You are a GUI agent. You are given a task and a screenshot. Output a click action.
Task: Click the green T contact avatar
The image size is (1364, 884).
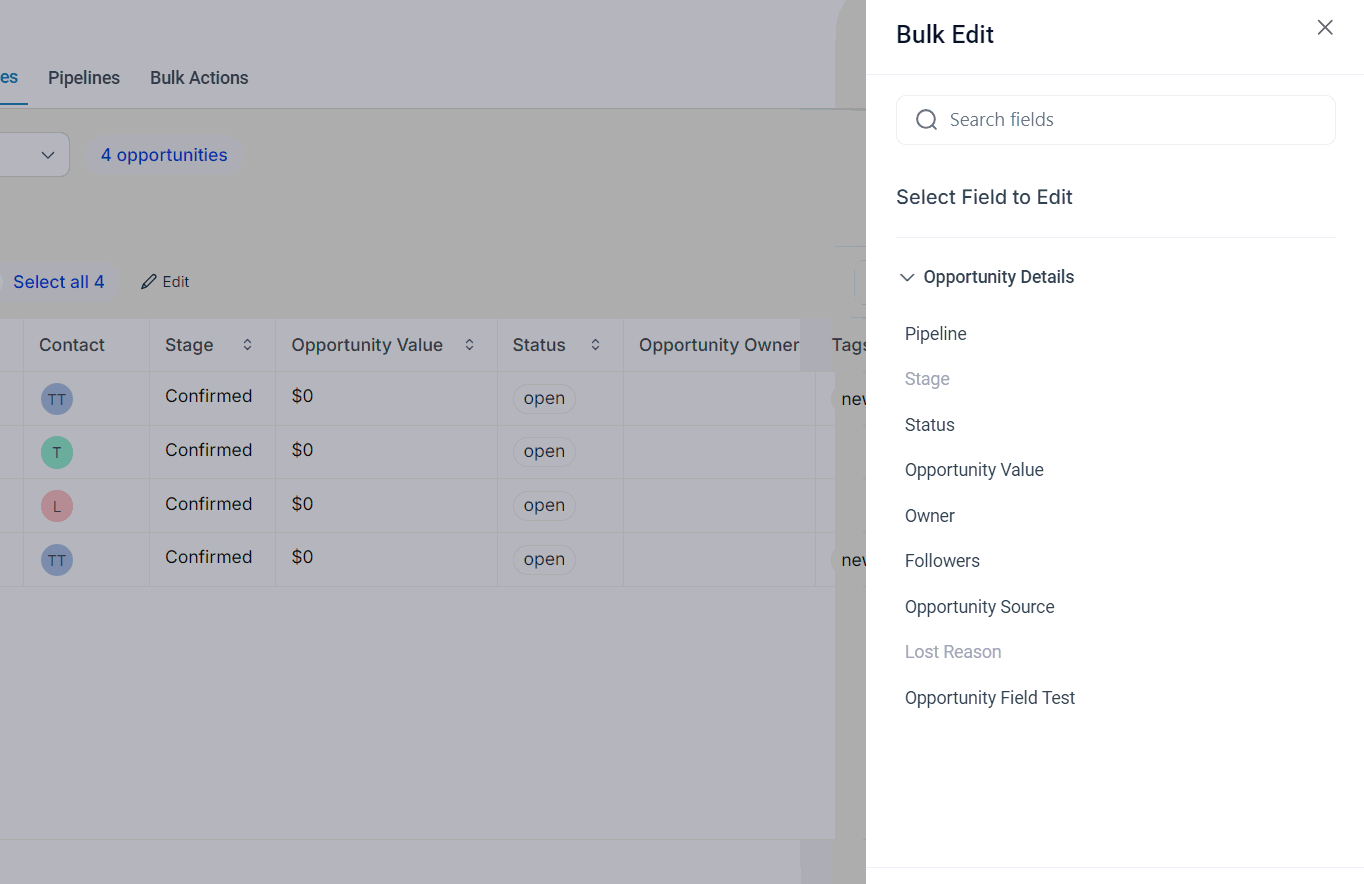pyautogui.click(x=57, y=452)
